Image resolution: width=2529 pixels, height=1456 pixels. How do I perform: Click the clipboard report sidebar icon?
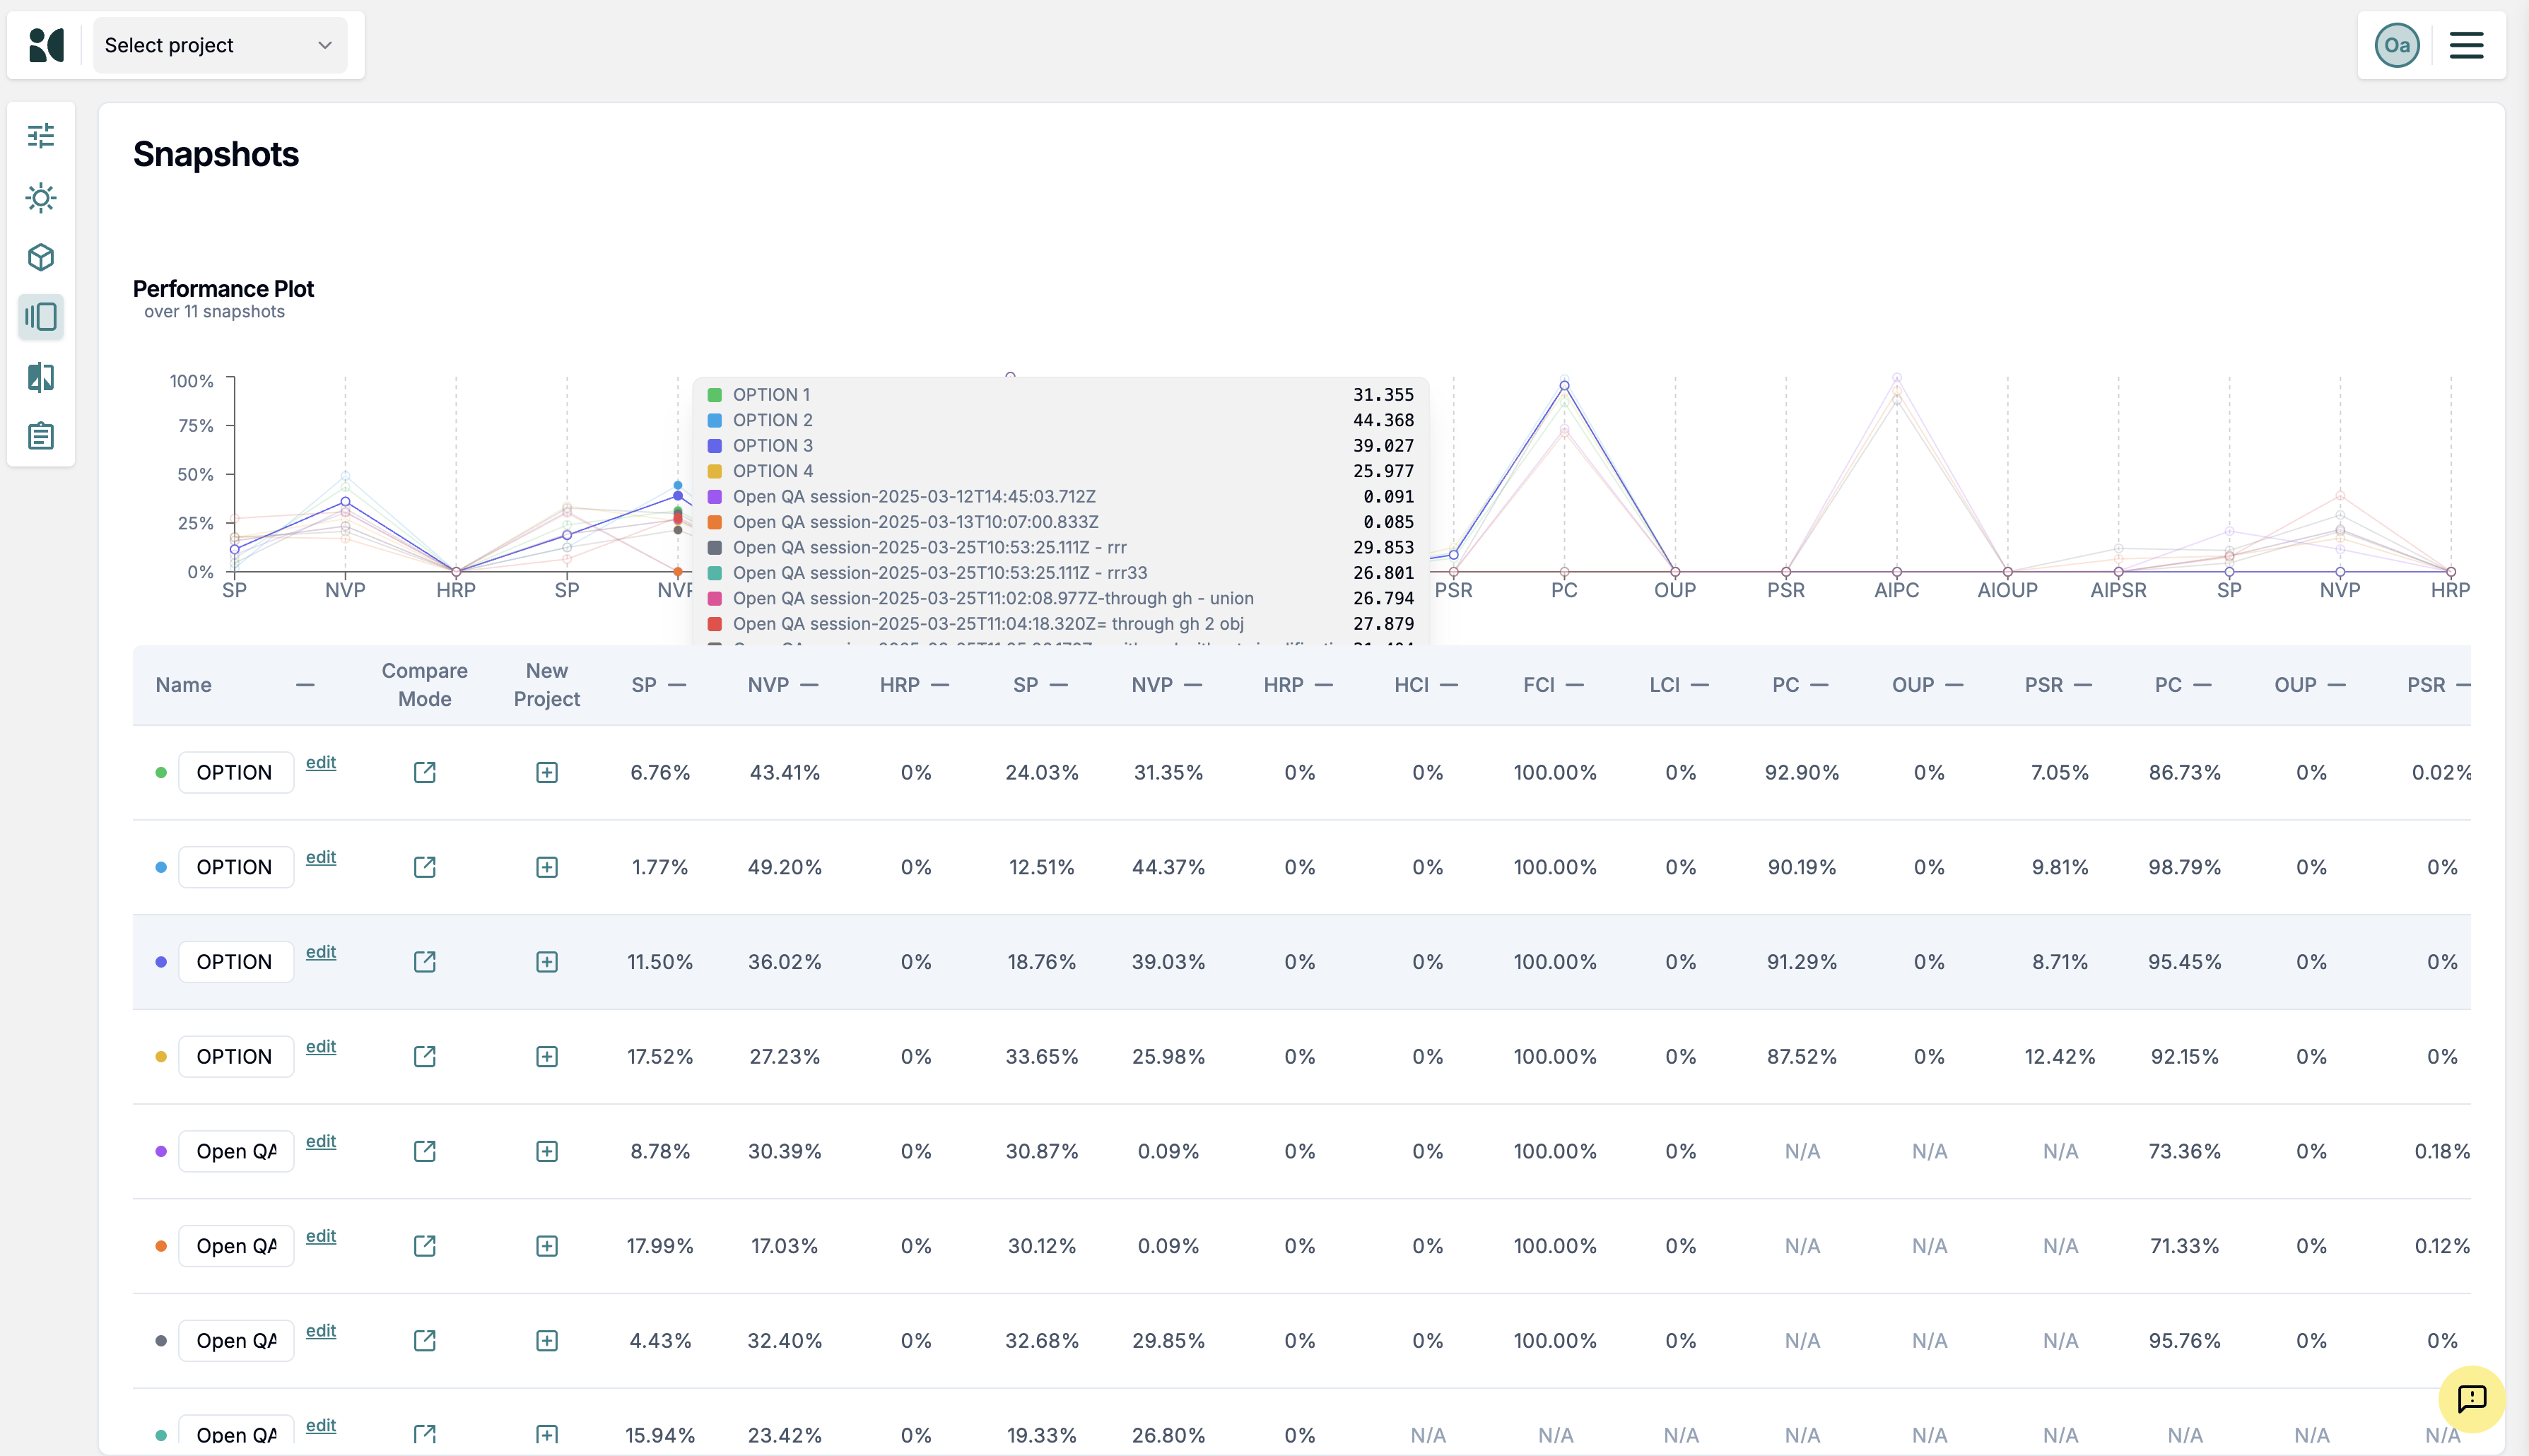tap(41, 436)
